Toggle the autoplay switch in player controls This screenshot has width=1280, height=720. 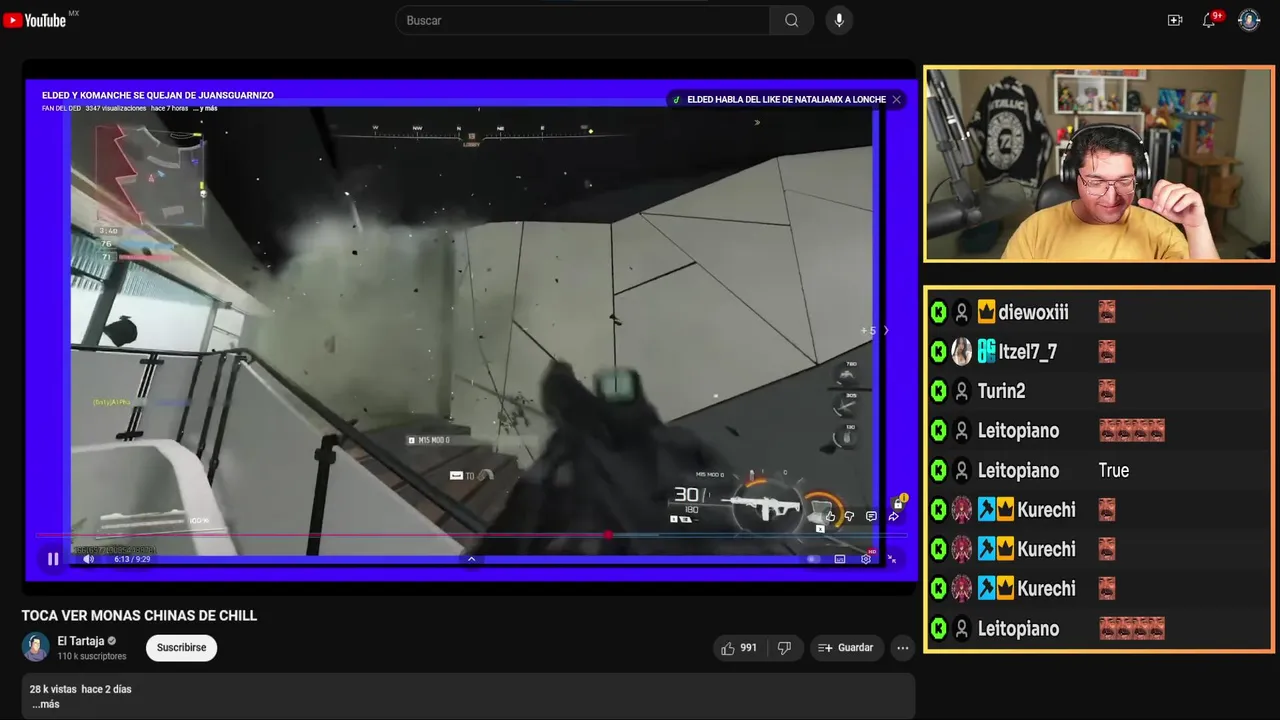[x=814, y=559]
